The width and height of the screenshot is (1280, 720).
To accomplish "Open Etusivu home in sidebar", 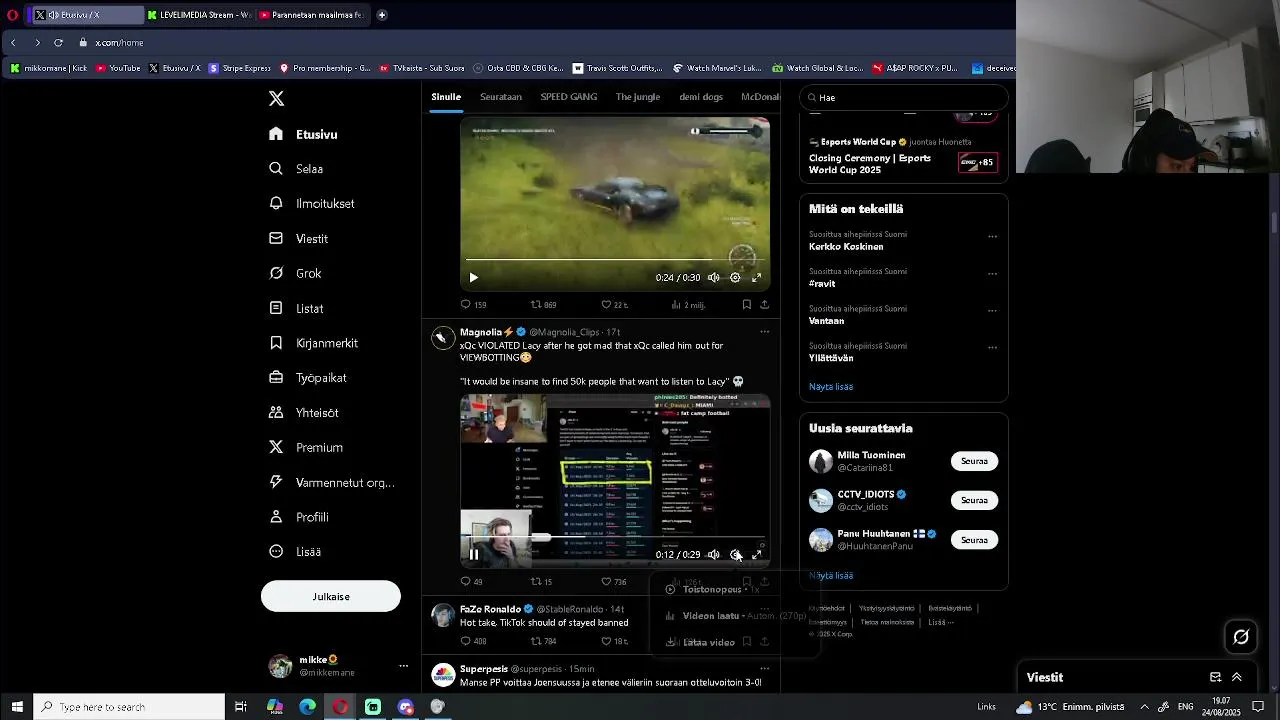I will point(303,134).
